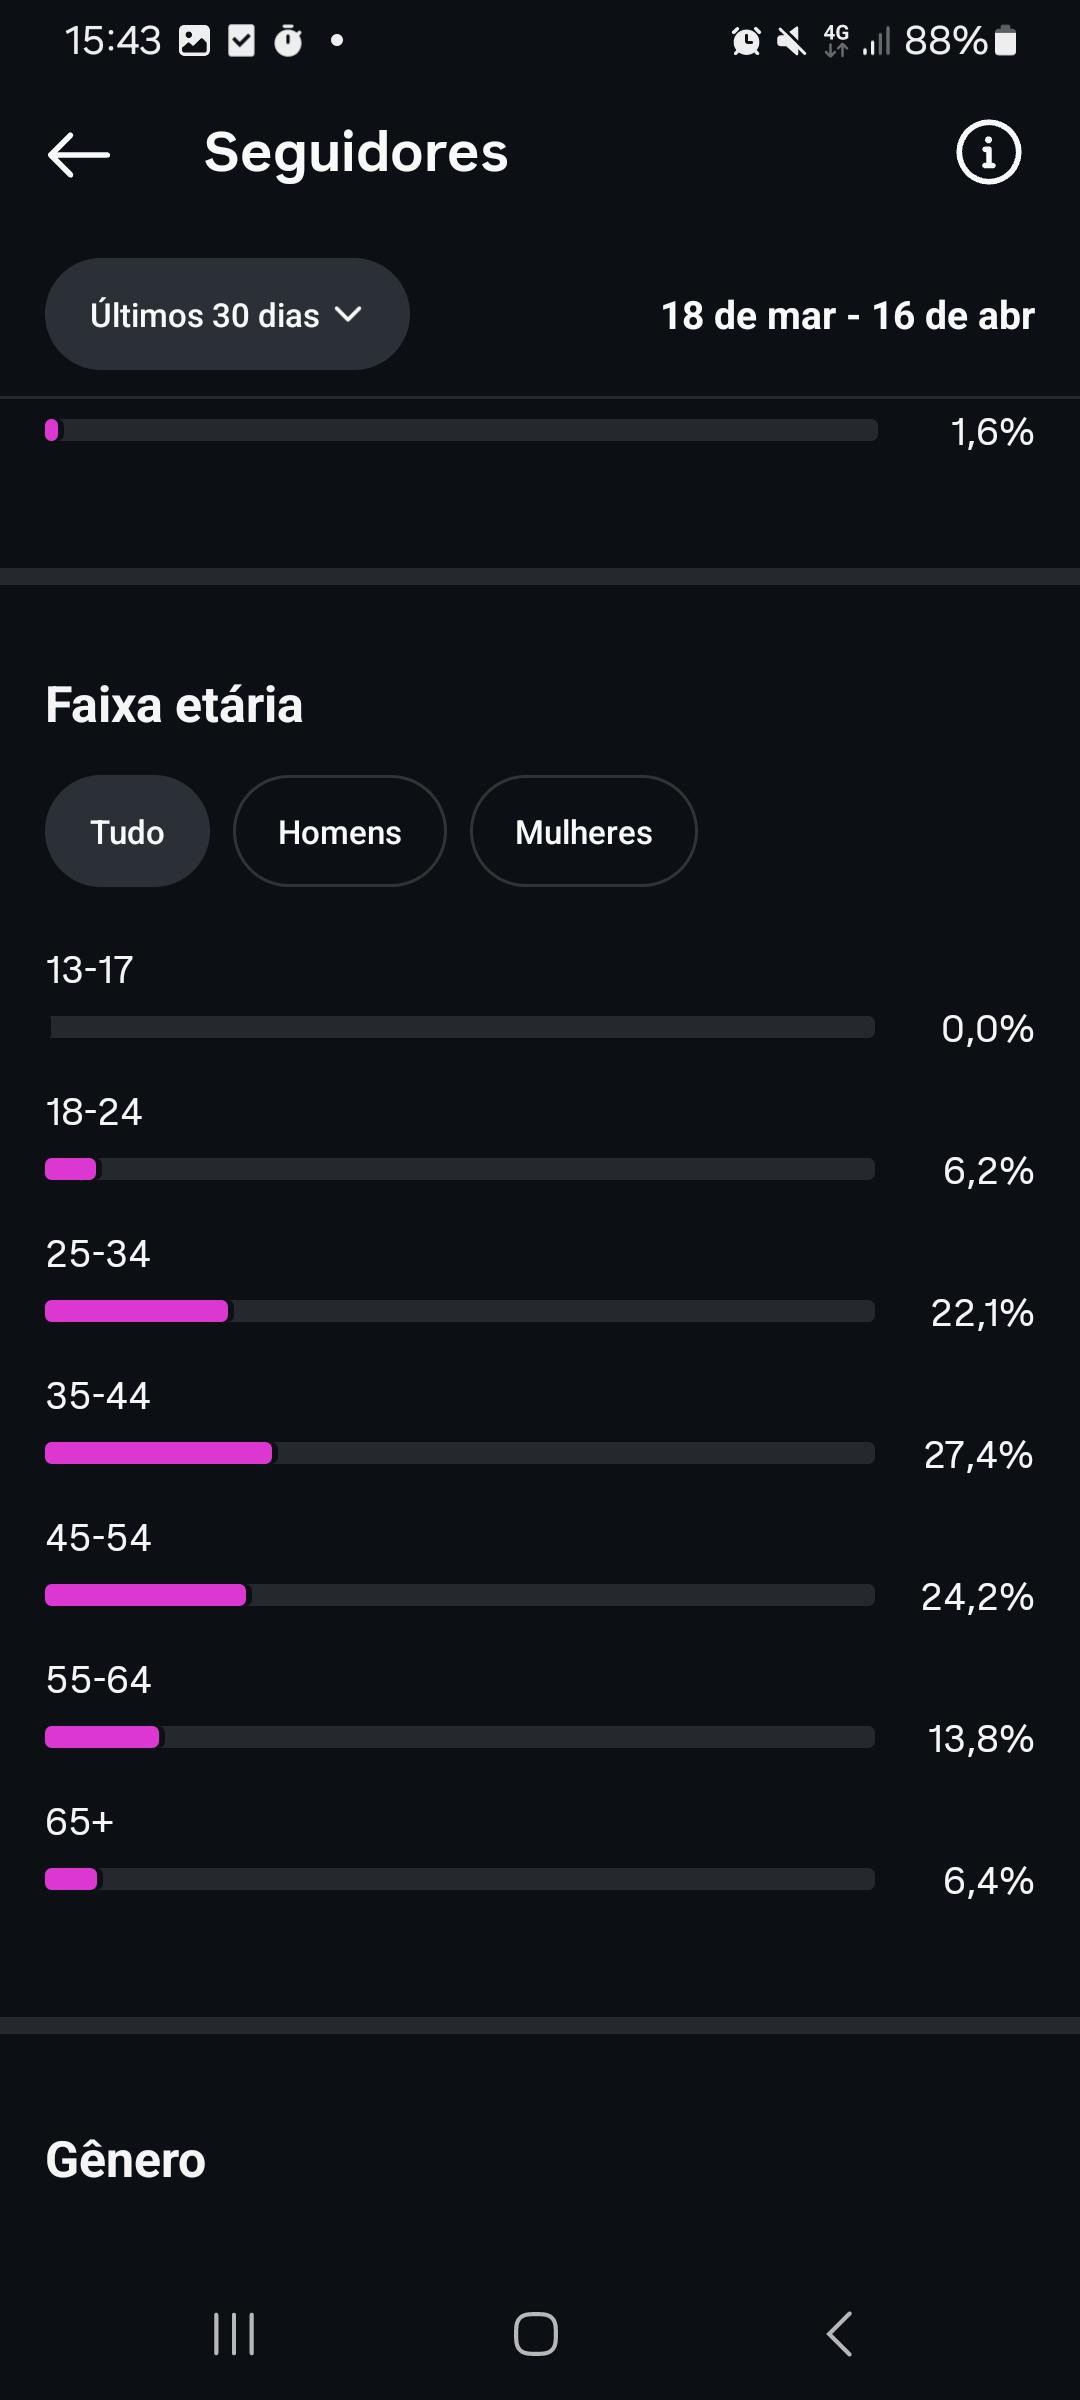
Task: Tap the 25-34 age group bar
Action: [460, 1311]
